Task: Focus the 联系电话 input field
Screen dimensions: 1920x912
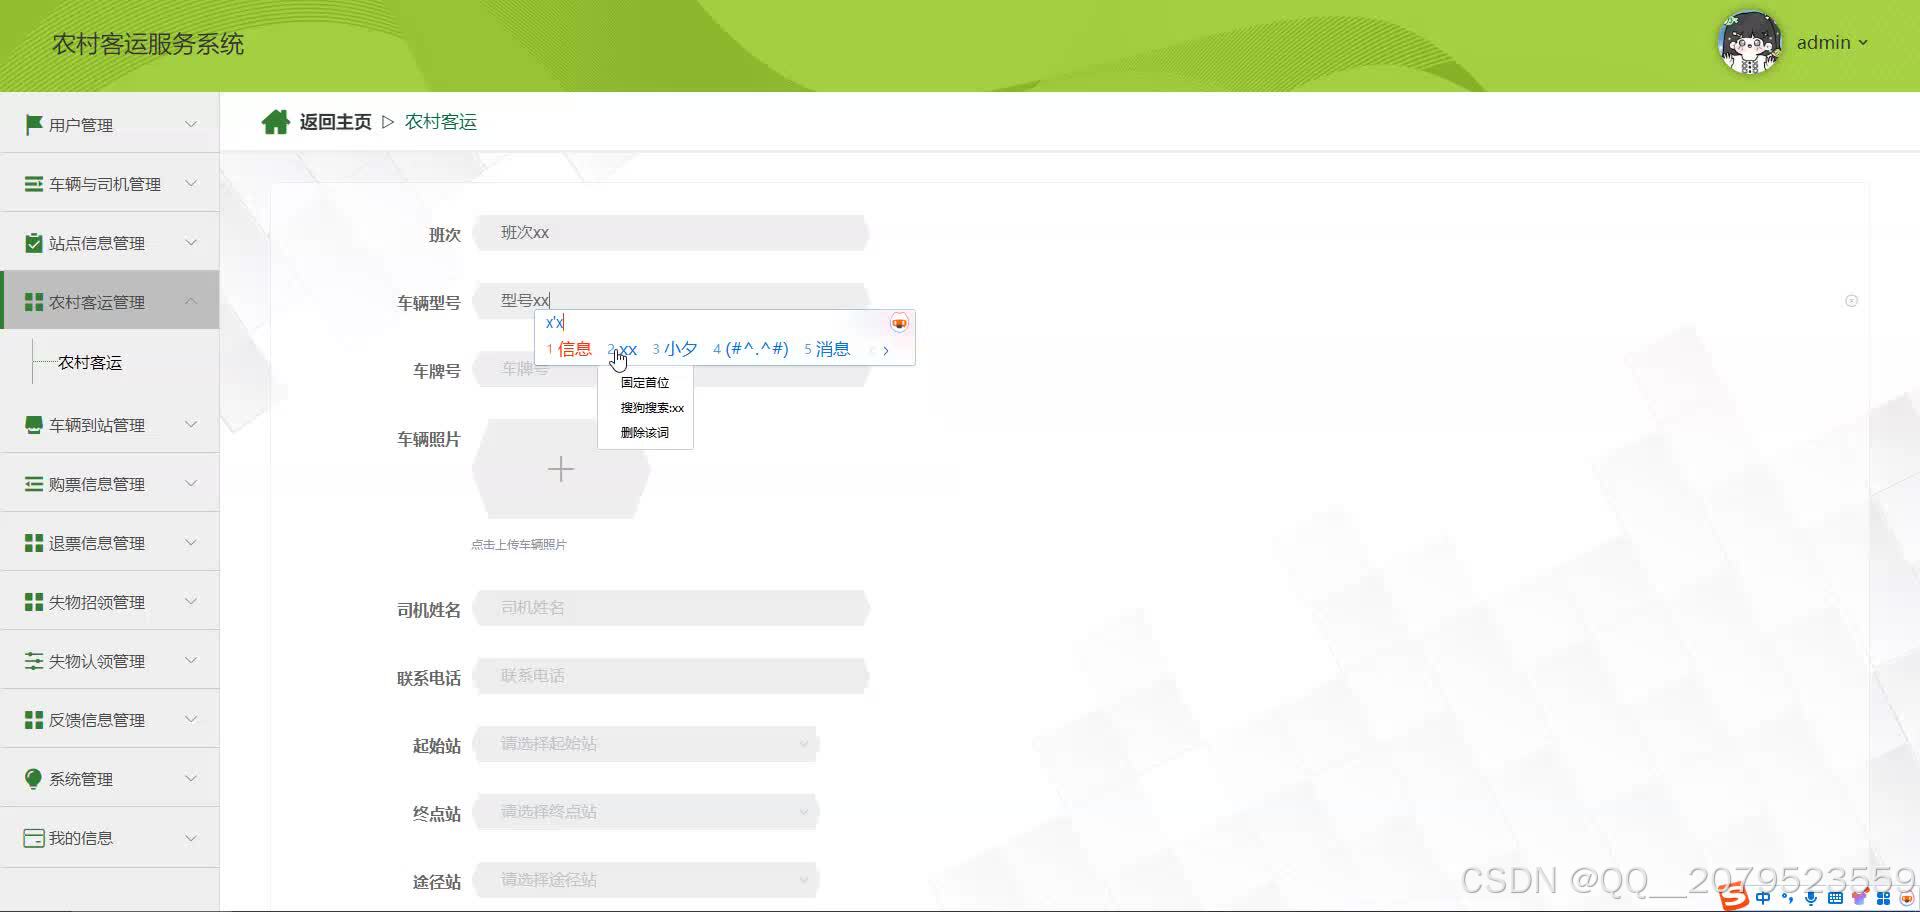Action: (x=671, y=676)
